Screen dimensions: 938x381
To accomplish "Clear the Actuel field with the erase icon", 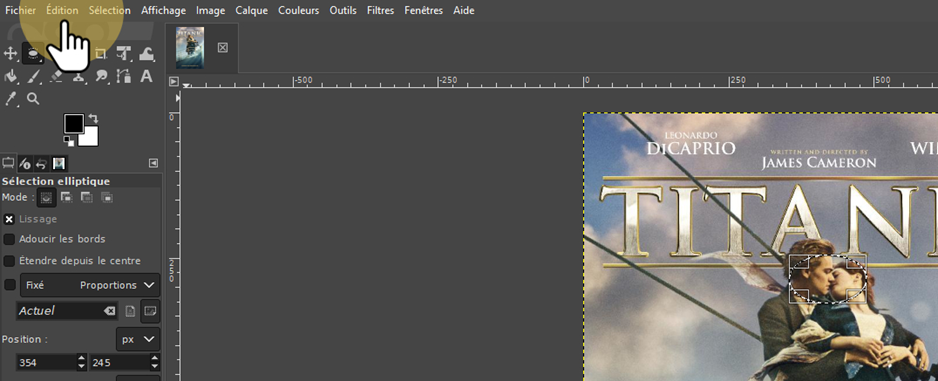I will [109, 311].
